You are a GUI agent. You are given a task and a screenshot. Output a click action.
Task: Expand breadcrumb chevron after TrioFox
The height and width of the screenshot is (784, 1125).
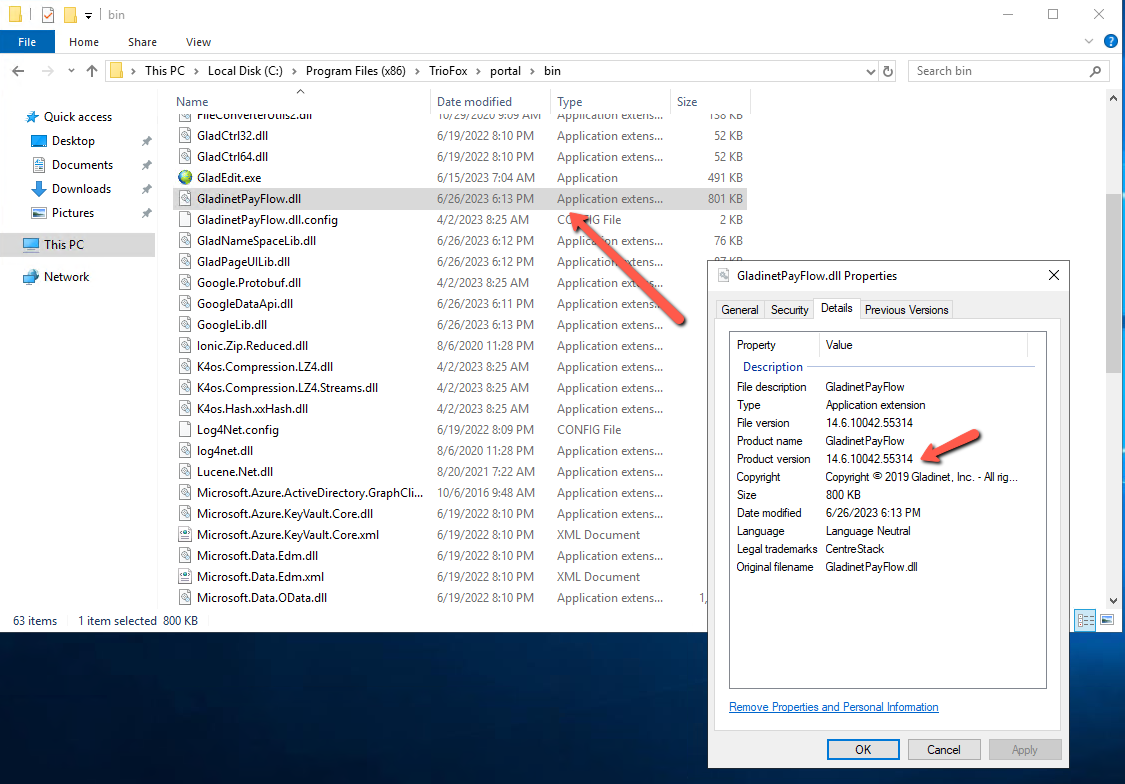point(479,71)
